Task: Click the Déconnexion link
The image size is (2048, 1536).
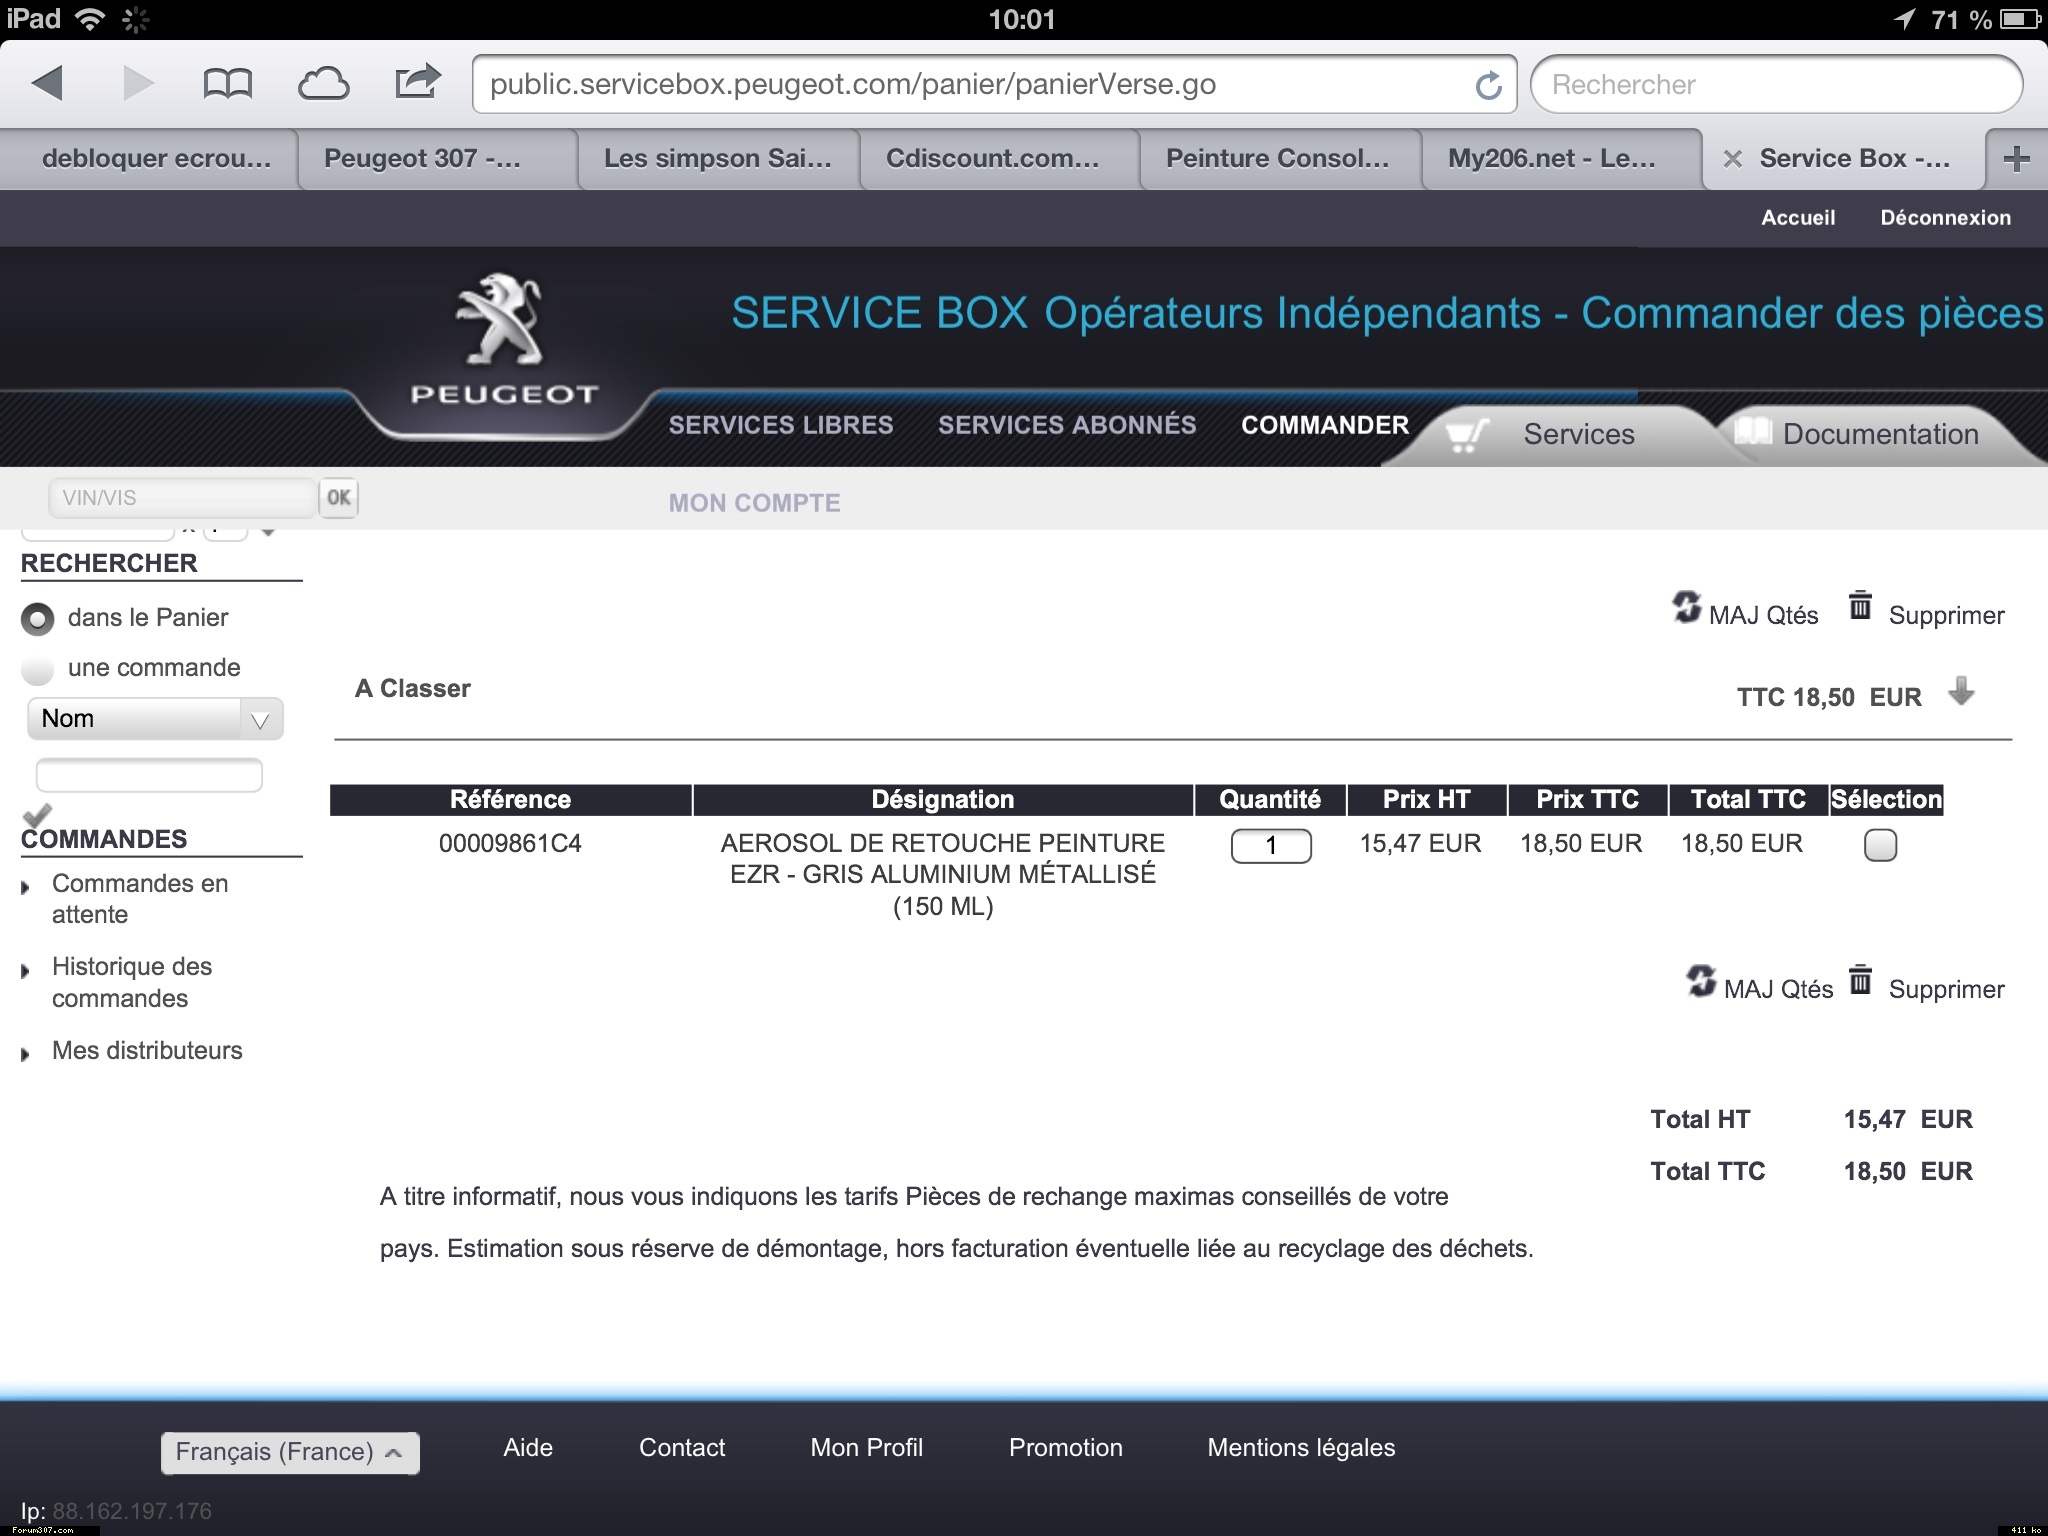Action: point(1944,218)
